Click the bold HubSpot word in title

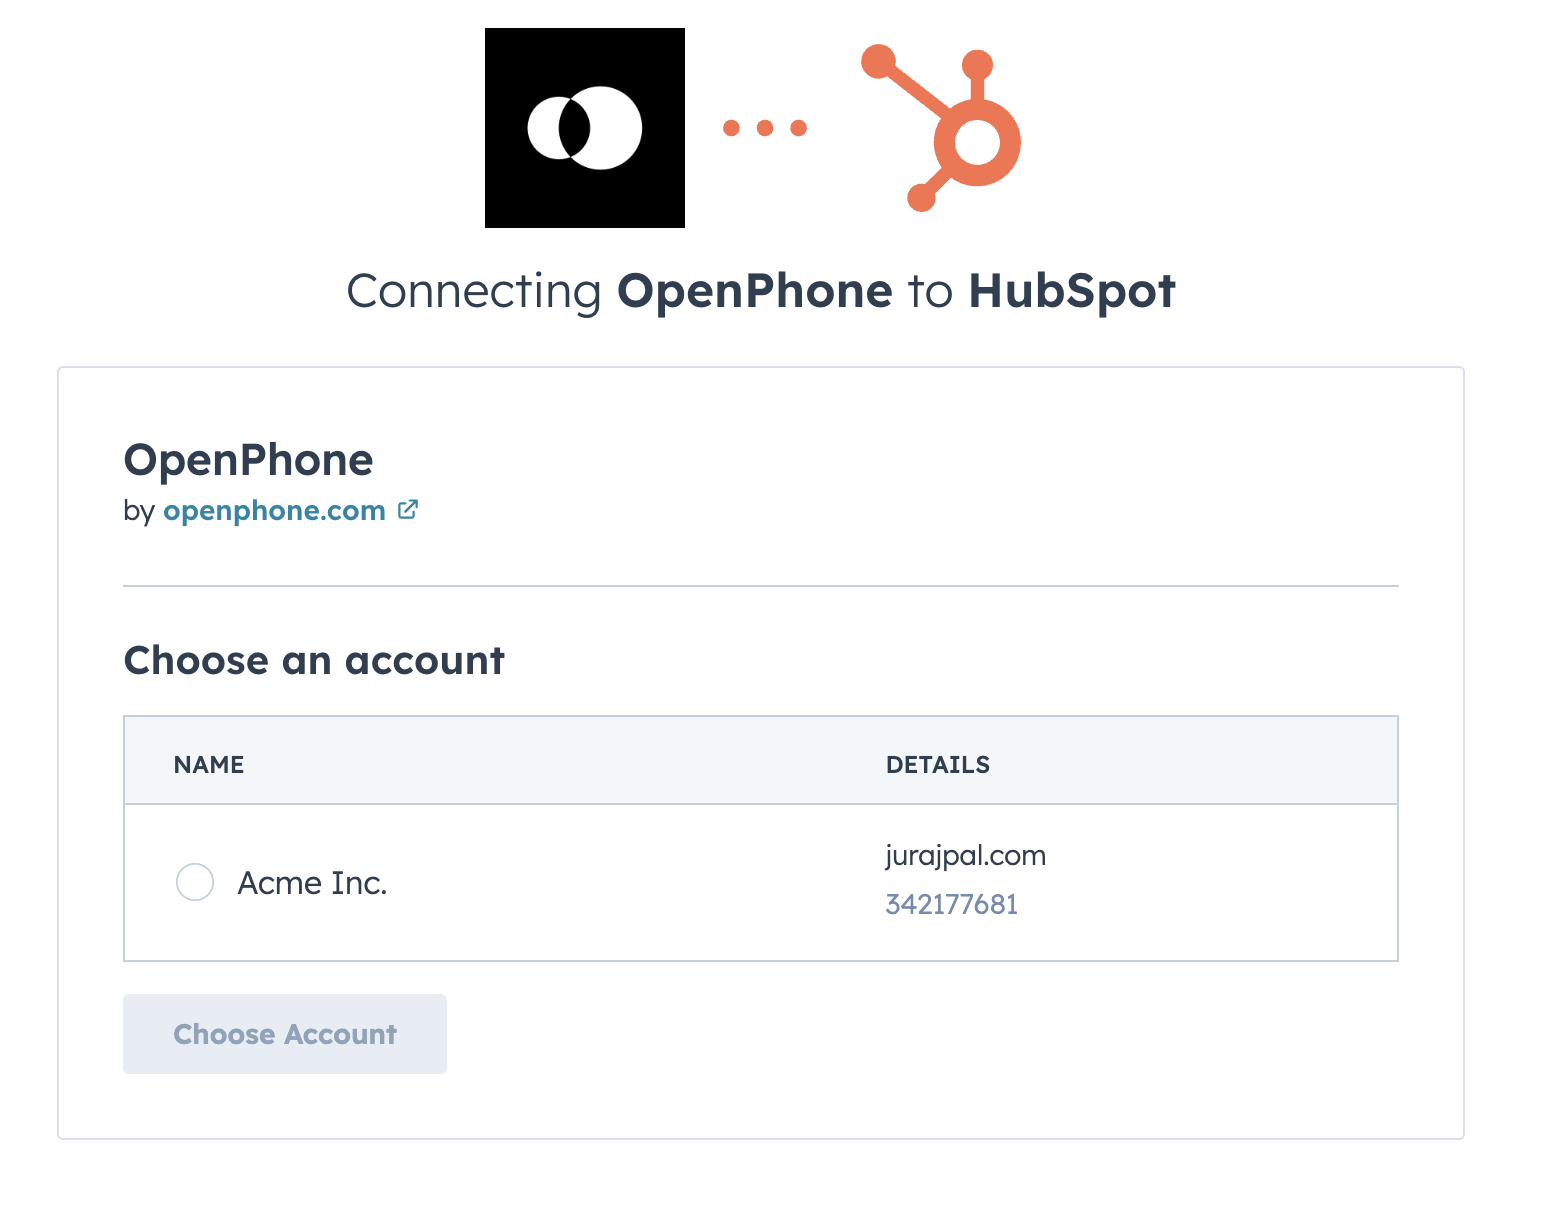1072,291
